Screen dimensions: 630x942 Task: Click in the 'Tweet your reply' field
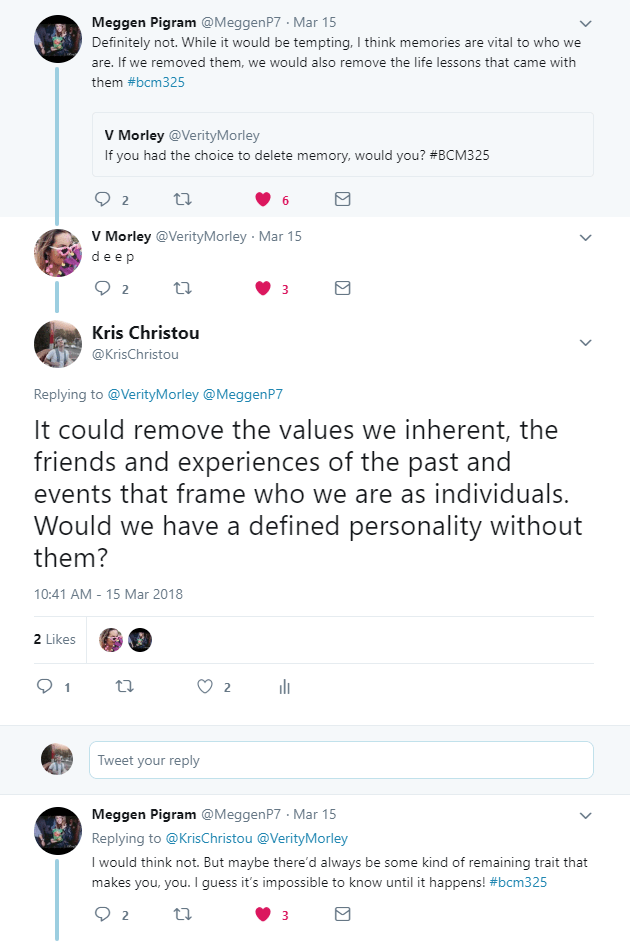click(x=340, y=760)
